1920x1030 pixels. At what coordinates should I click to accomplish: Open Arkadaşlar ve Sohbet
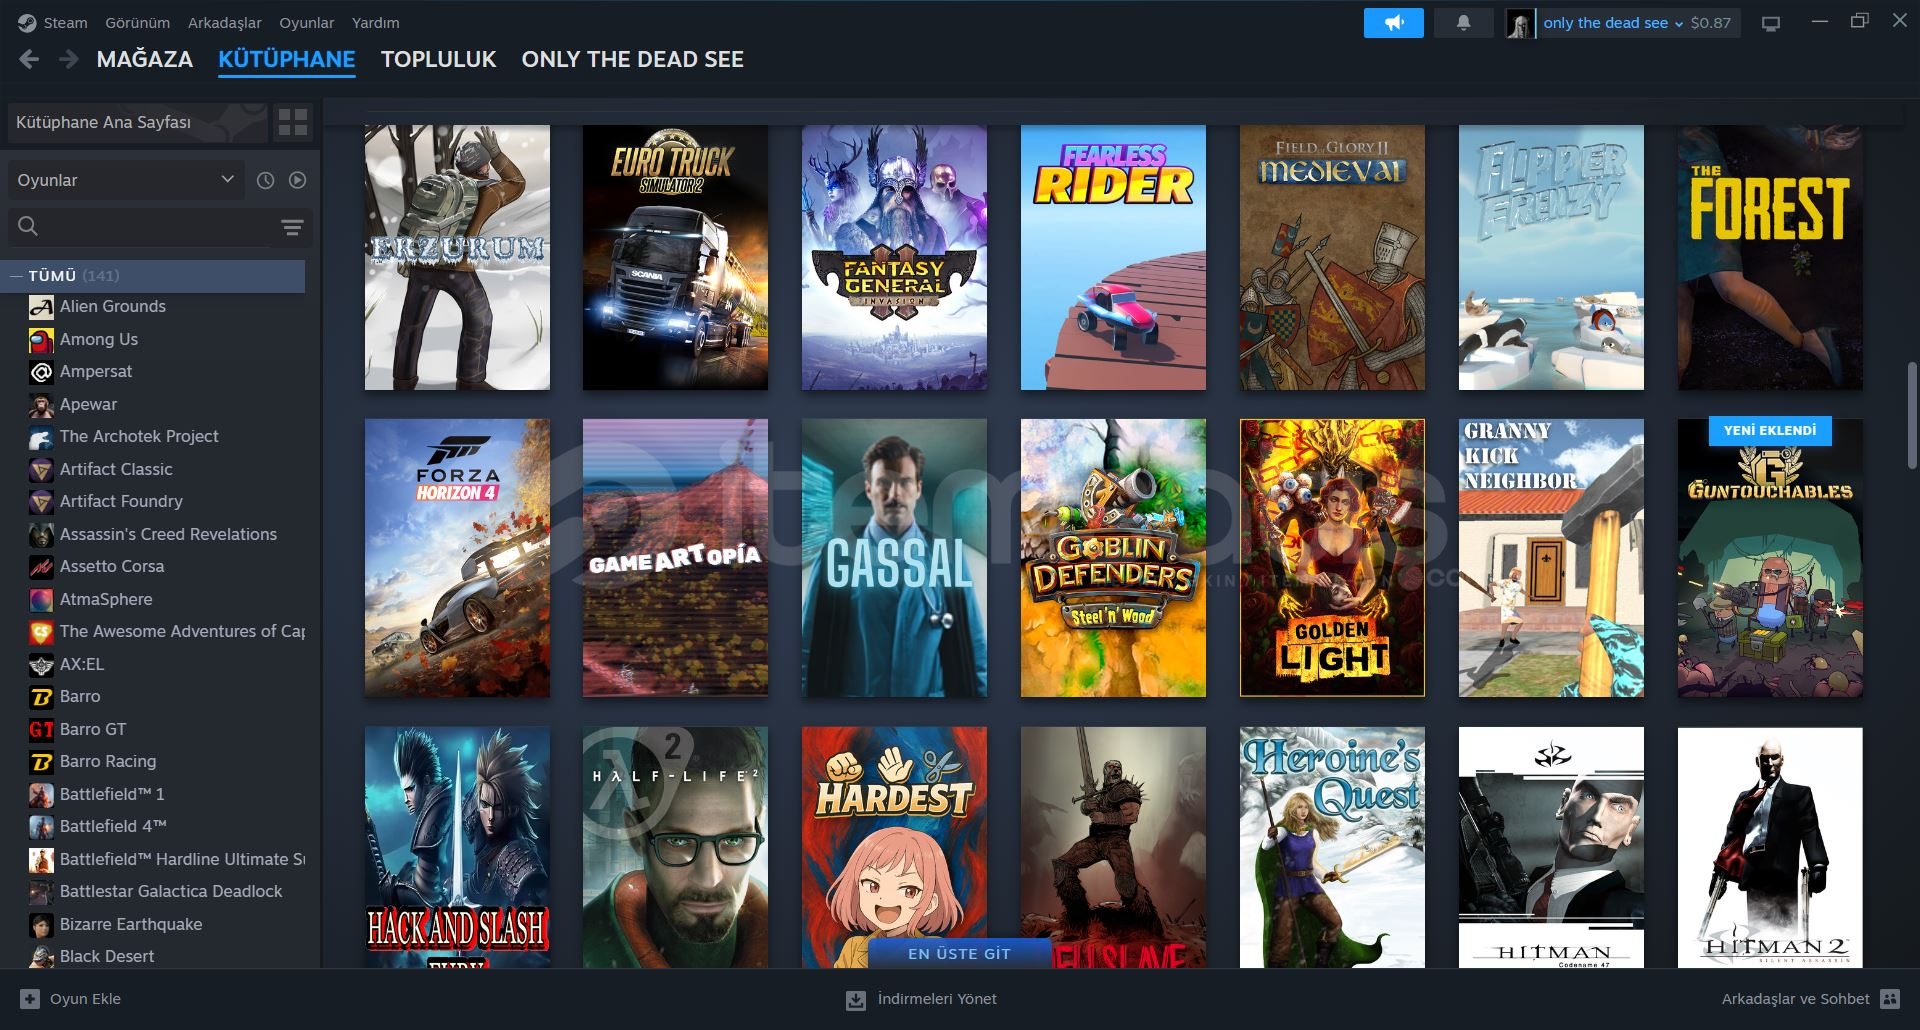tap(1795, 999)
